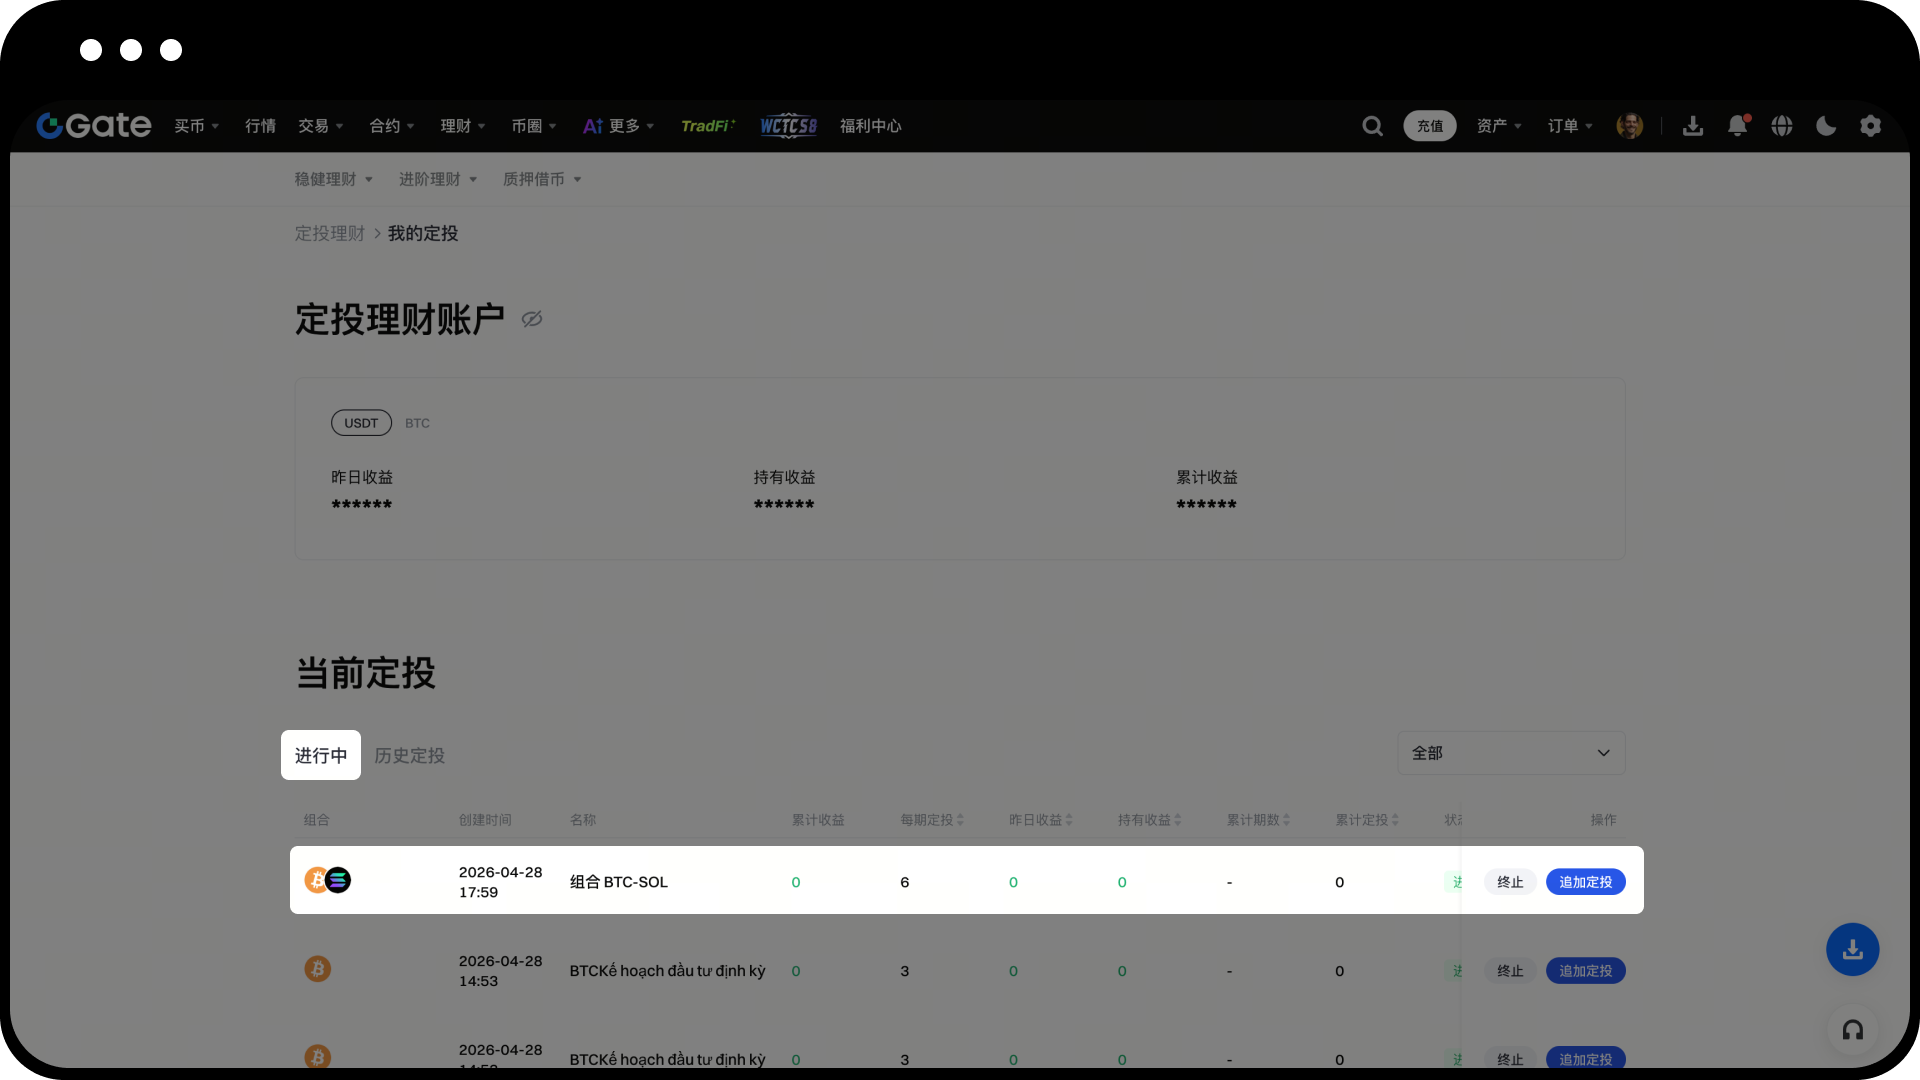The width and height of the screenshot is (1920, 1080).
Task: Sort by 昨日收益 column header
Action: pyautogui.click(x=1041, y=820)
